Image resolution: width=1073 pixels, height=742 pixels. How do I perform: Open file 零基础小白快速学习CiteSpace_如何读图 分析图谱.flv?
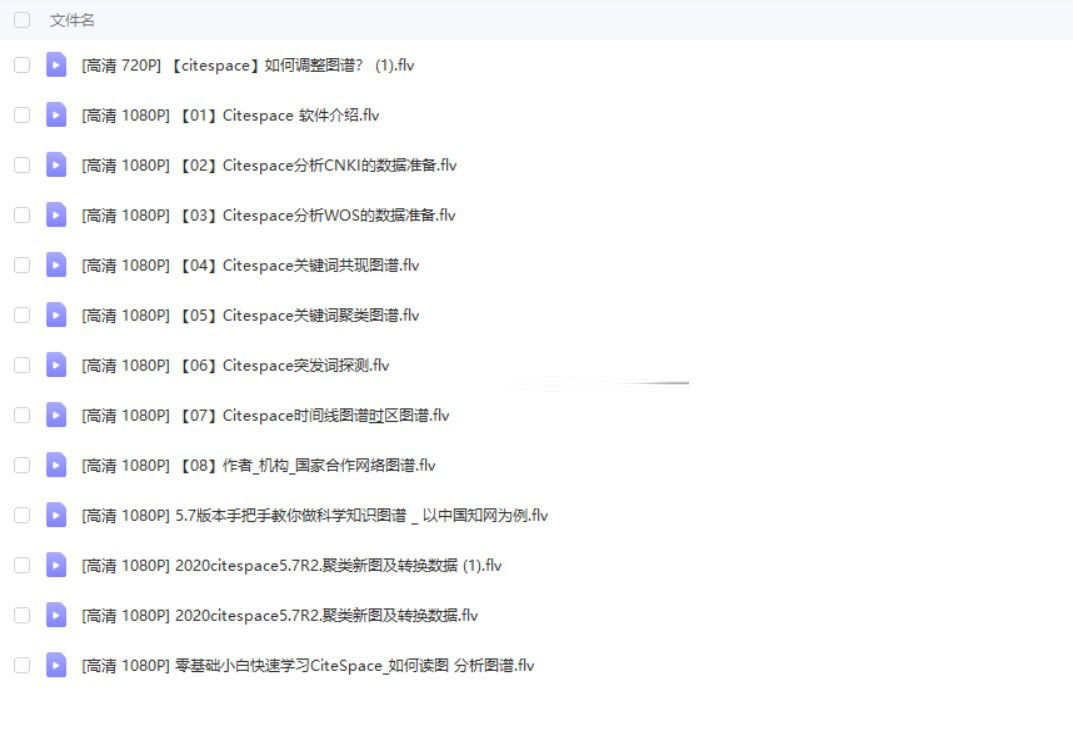coord(308,665)
